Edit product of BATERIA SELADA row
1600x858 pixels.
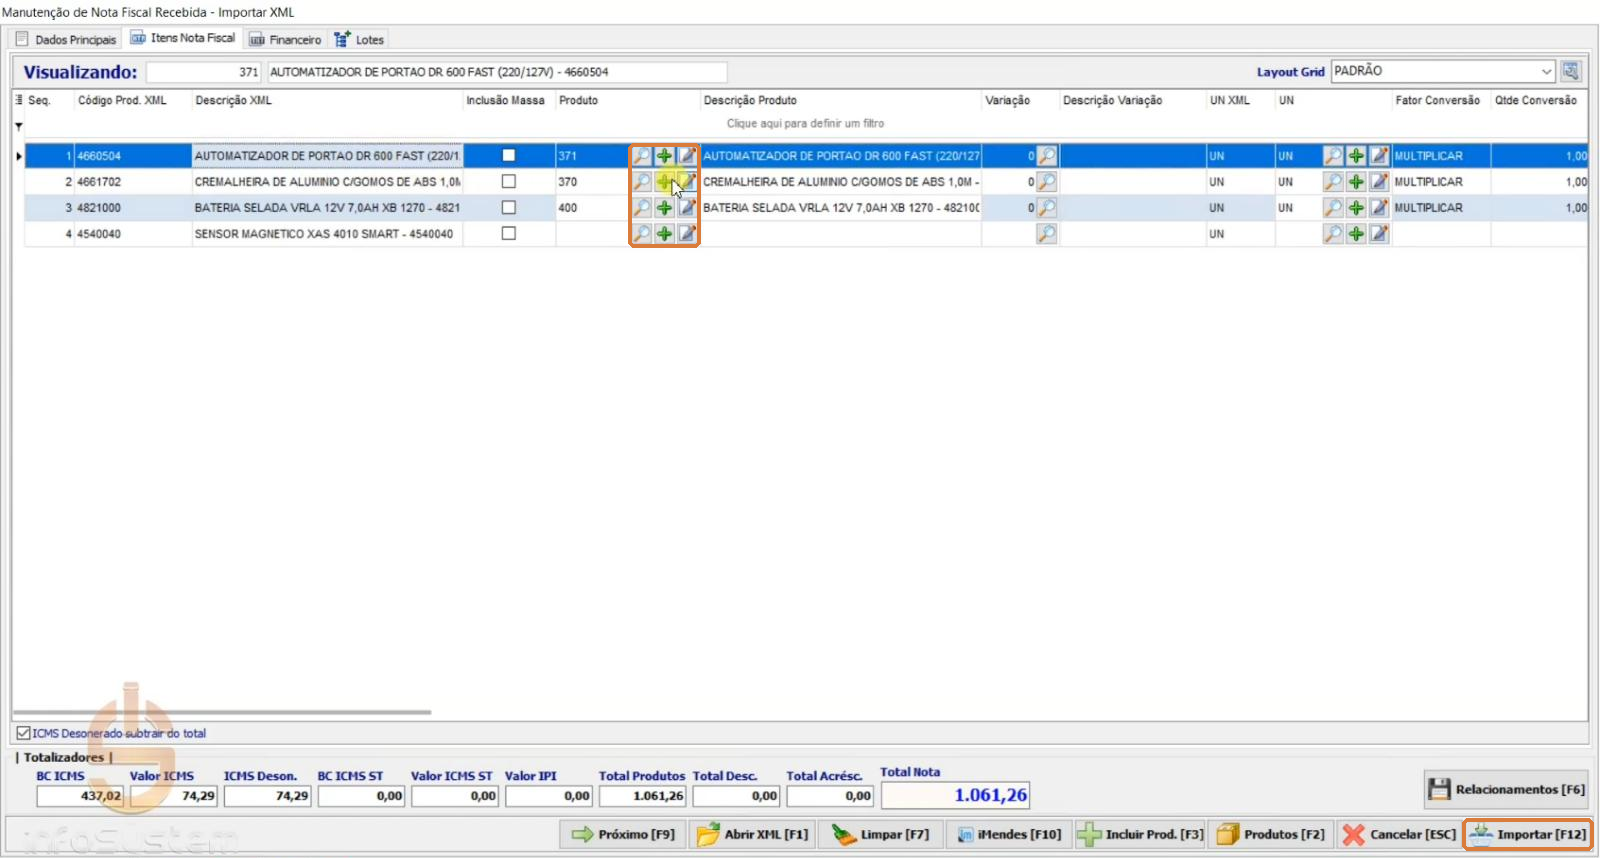click(x=687, y=208)
